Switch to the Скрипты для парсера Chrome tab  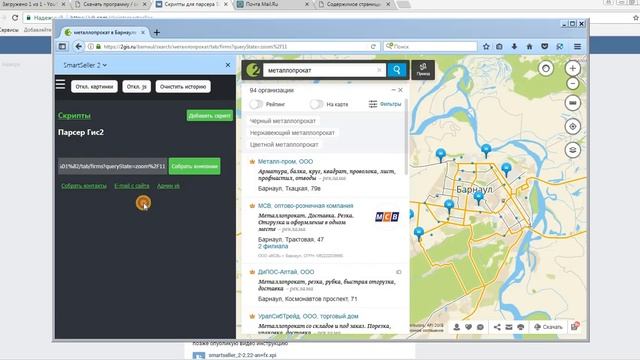tap(192, 4)
